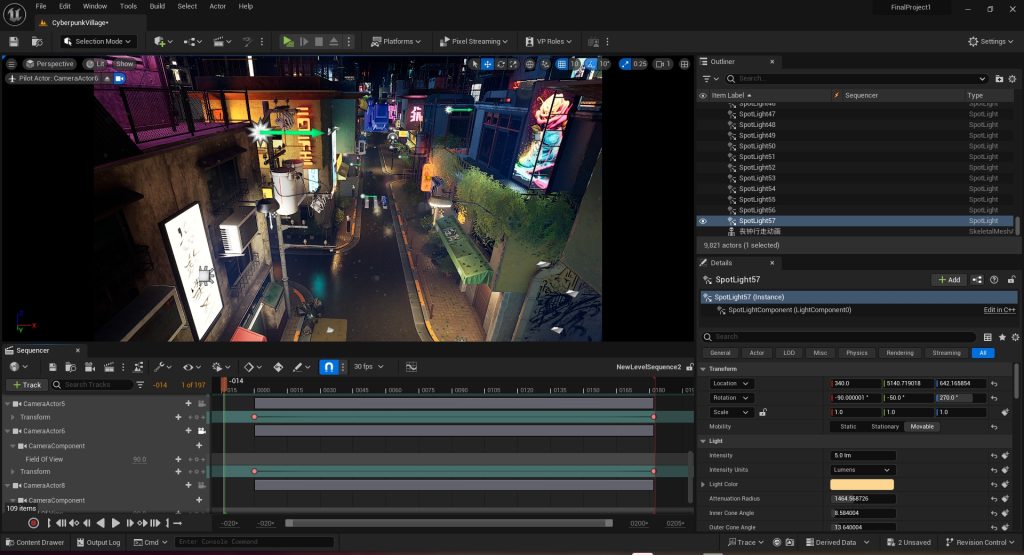Image resolution: width=1024 pixels, height=555 pixels.
Task: Toggle rotation angle snapping in viewport
Action: [x=591, y=64]
